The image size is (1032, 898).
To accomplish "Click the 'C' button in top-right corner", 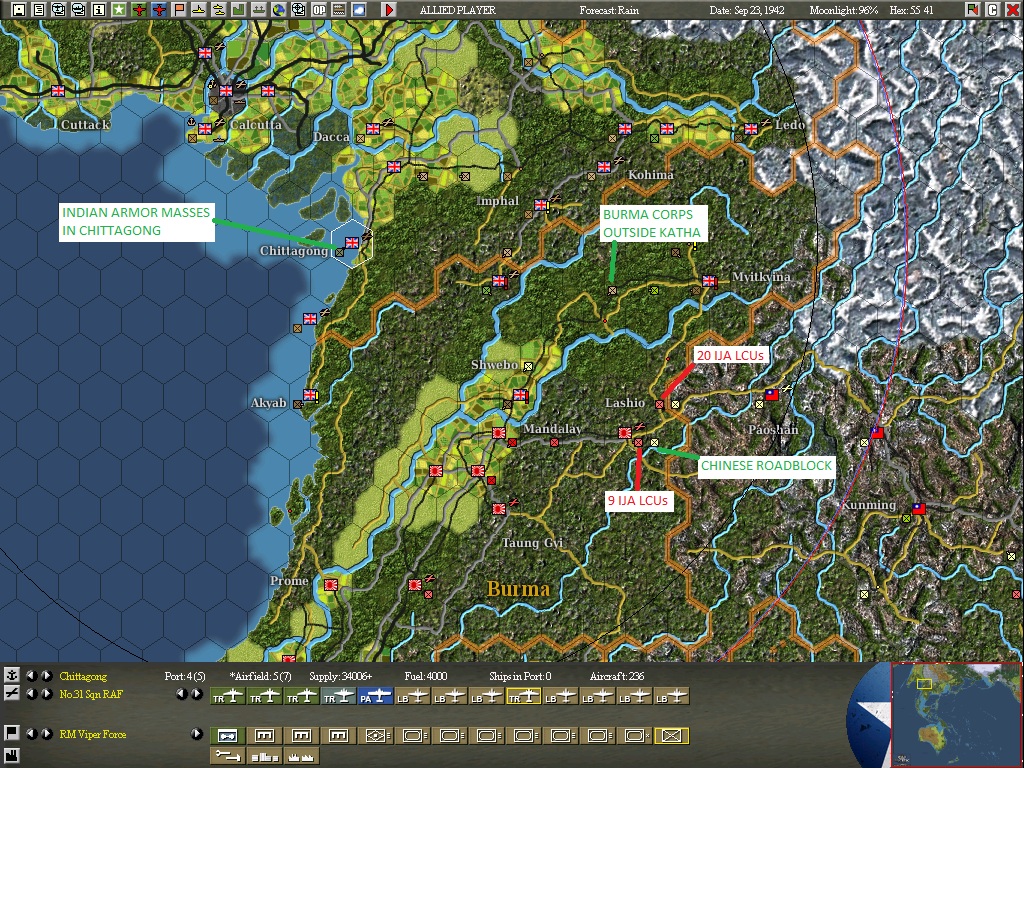I will pyautogui.click(x=993, y=10).
